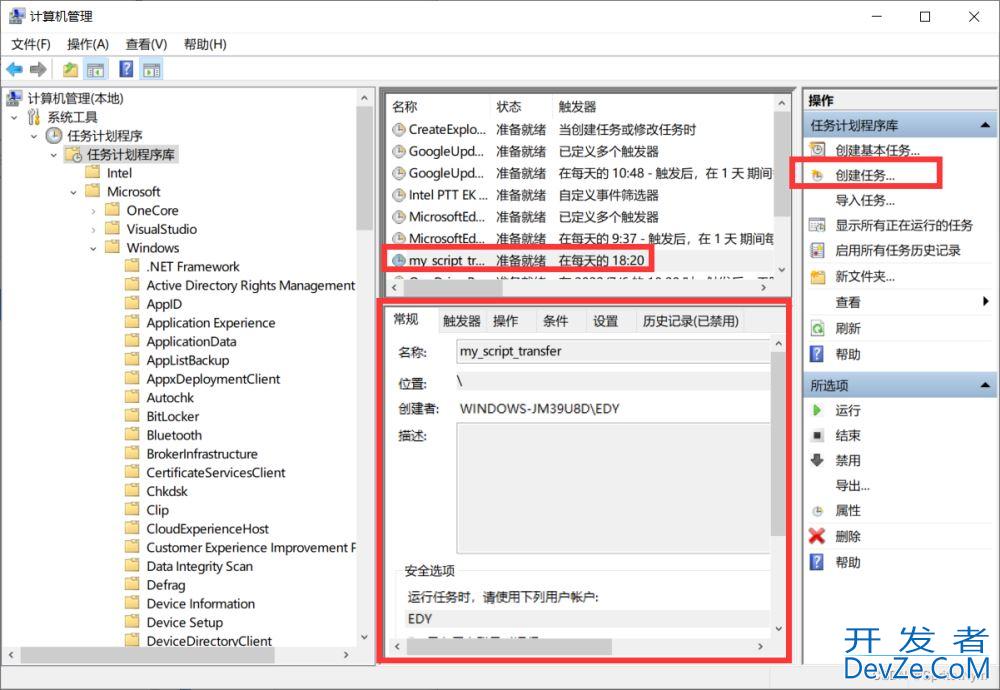Click the clock icon of Intel PTT EK task
The width and height of the screenshot is (1000, 690).
399,195
